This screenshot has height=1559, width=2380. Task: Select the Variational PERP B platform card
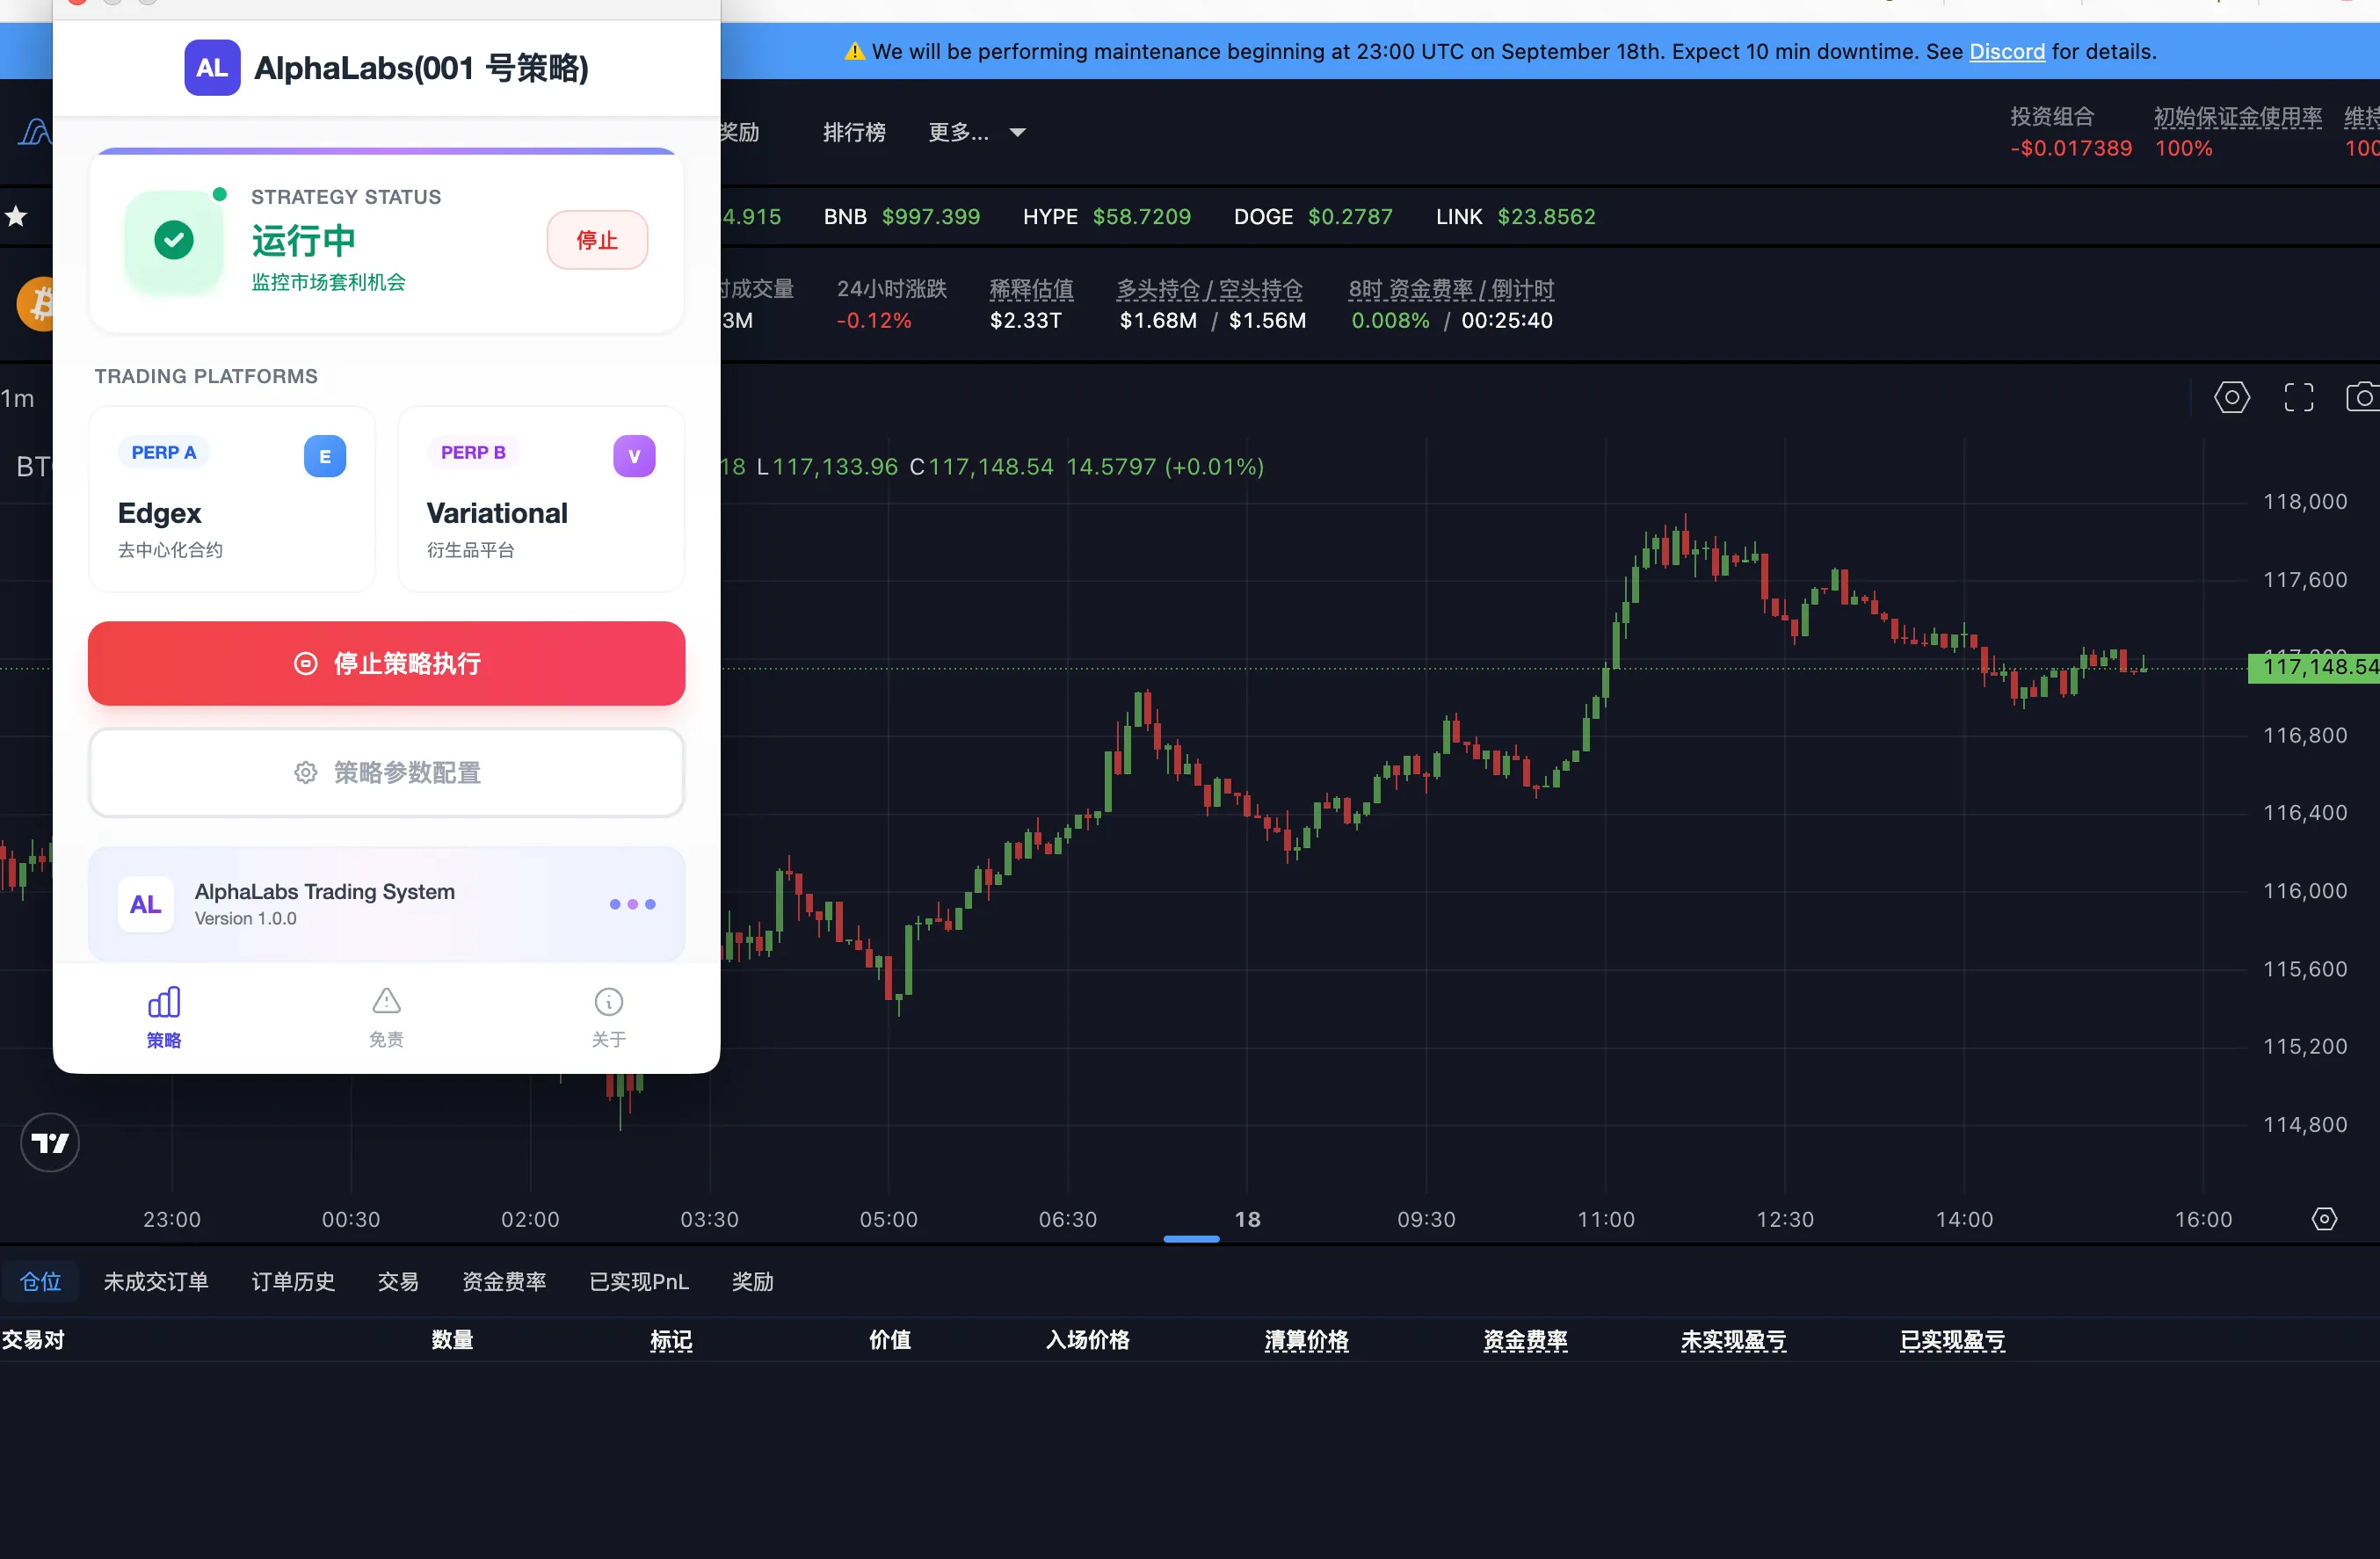click(541, 498)
